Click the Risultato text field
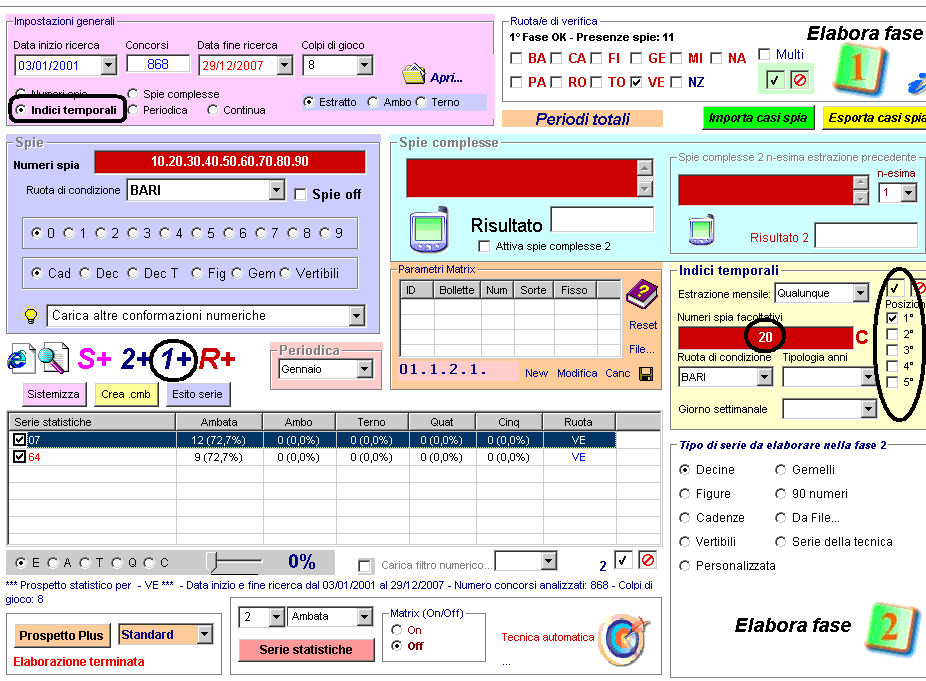Image resolution: width=926 pixels, height=681 pixels. click(x=602, y=219)
